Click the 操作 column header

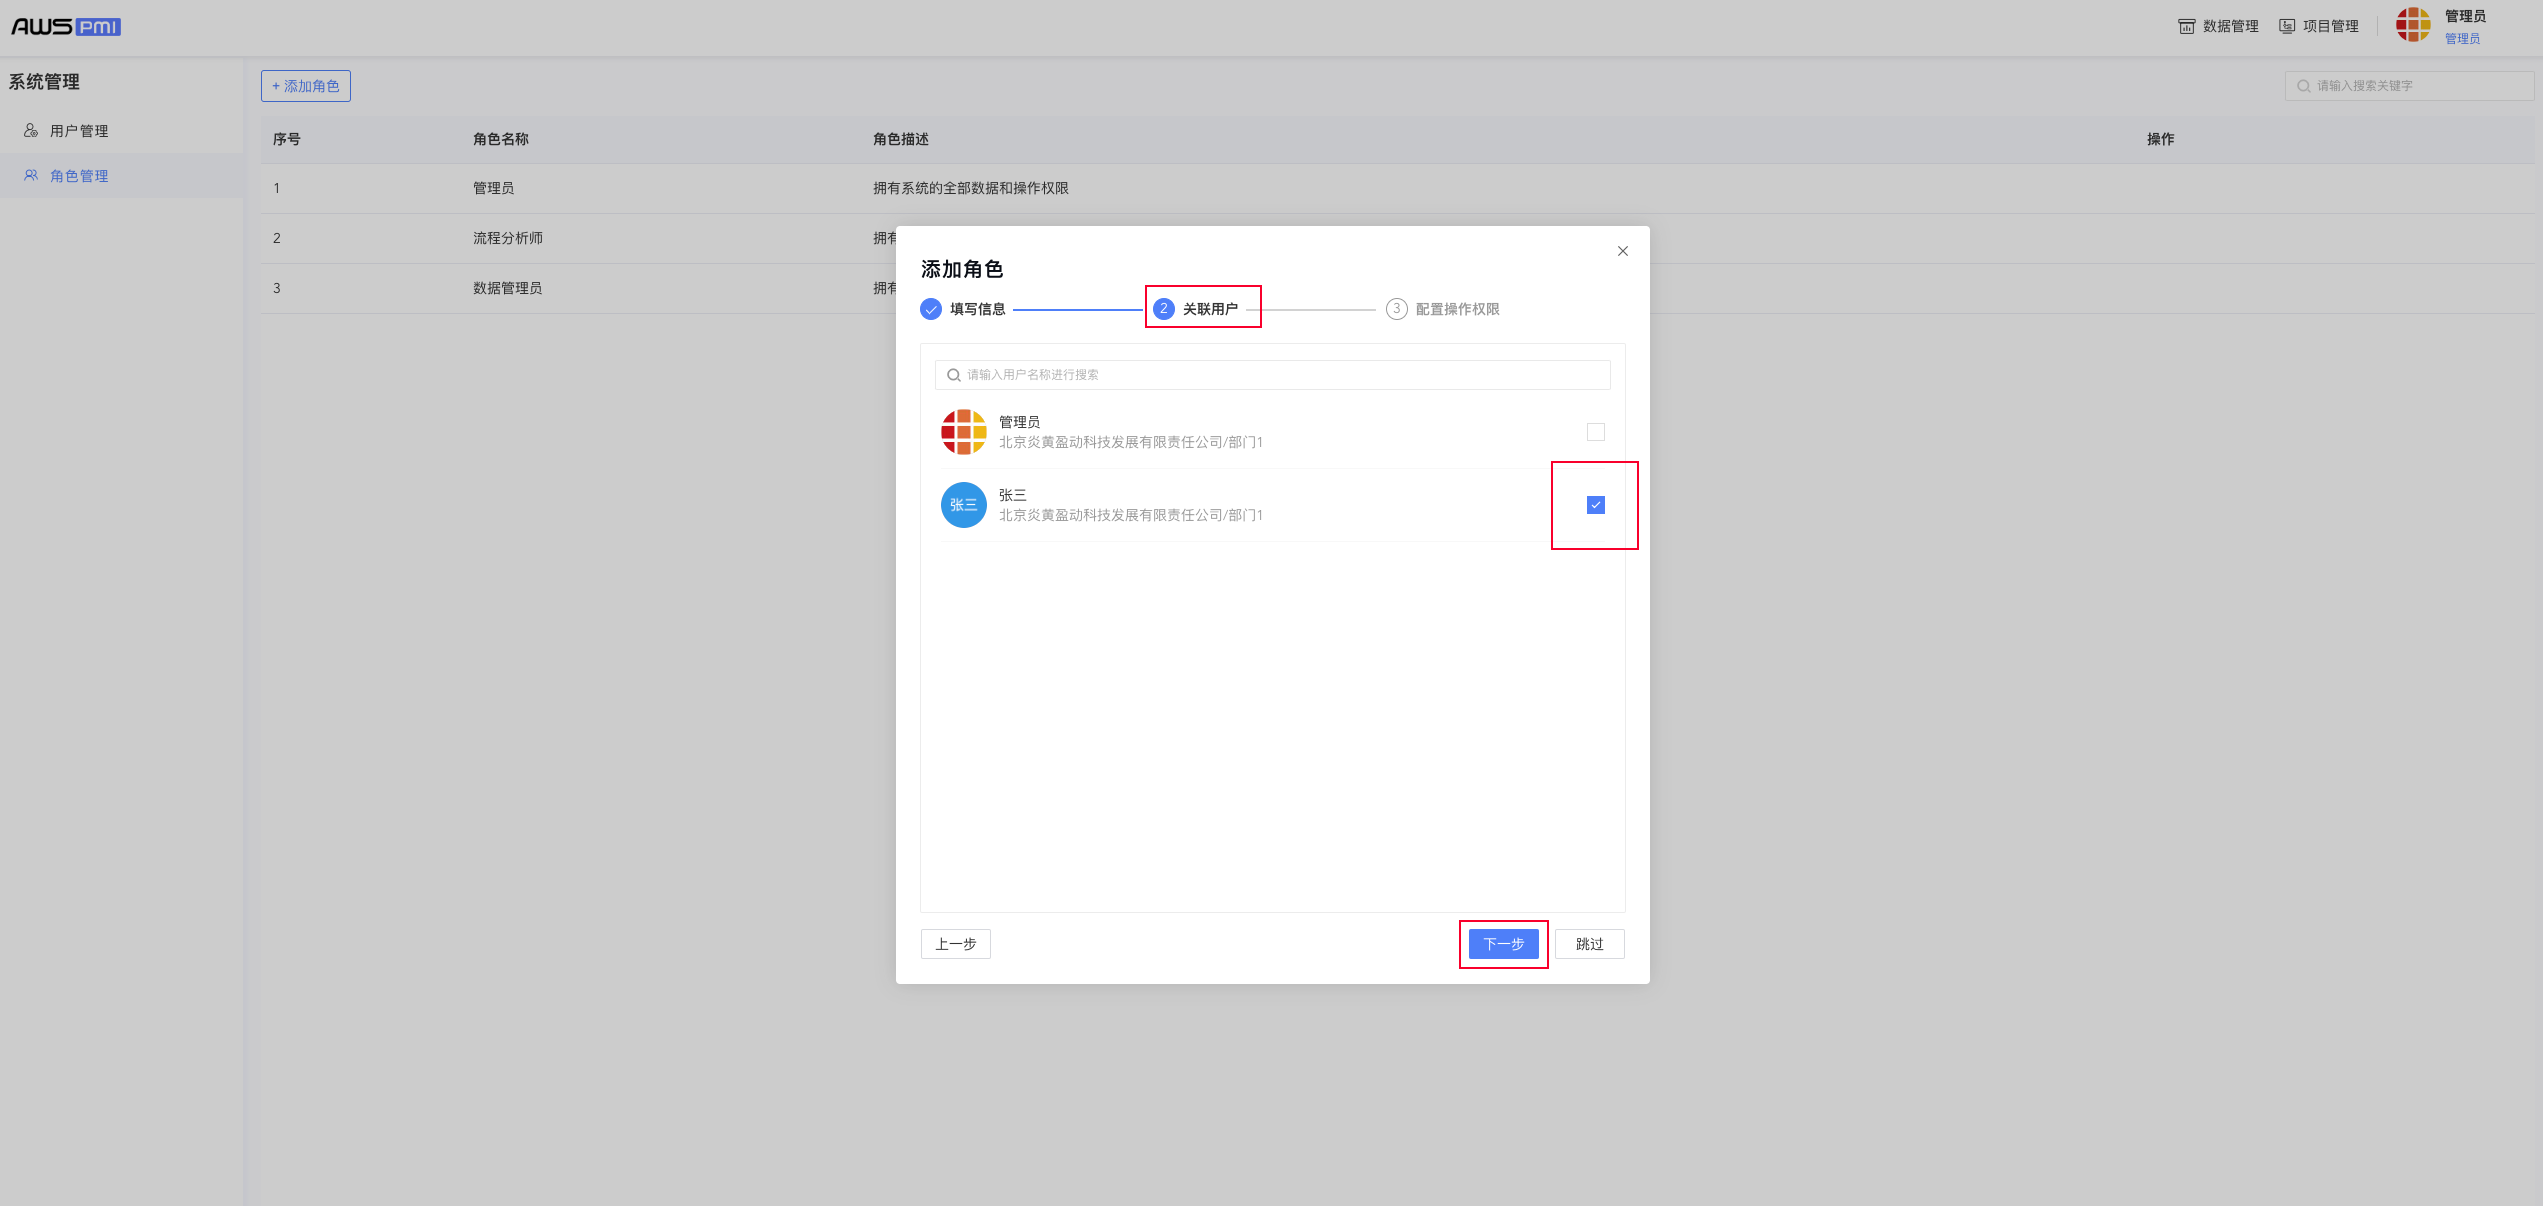click(2161, 139)
